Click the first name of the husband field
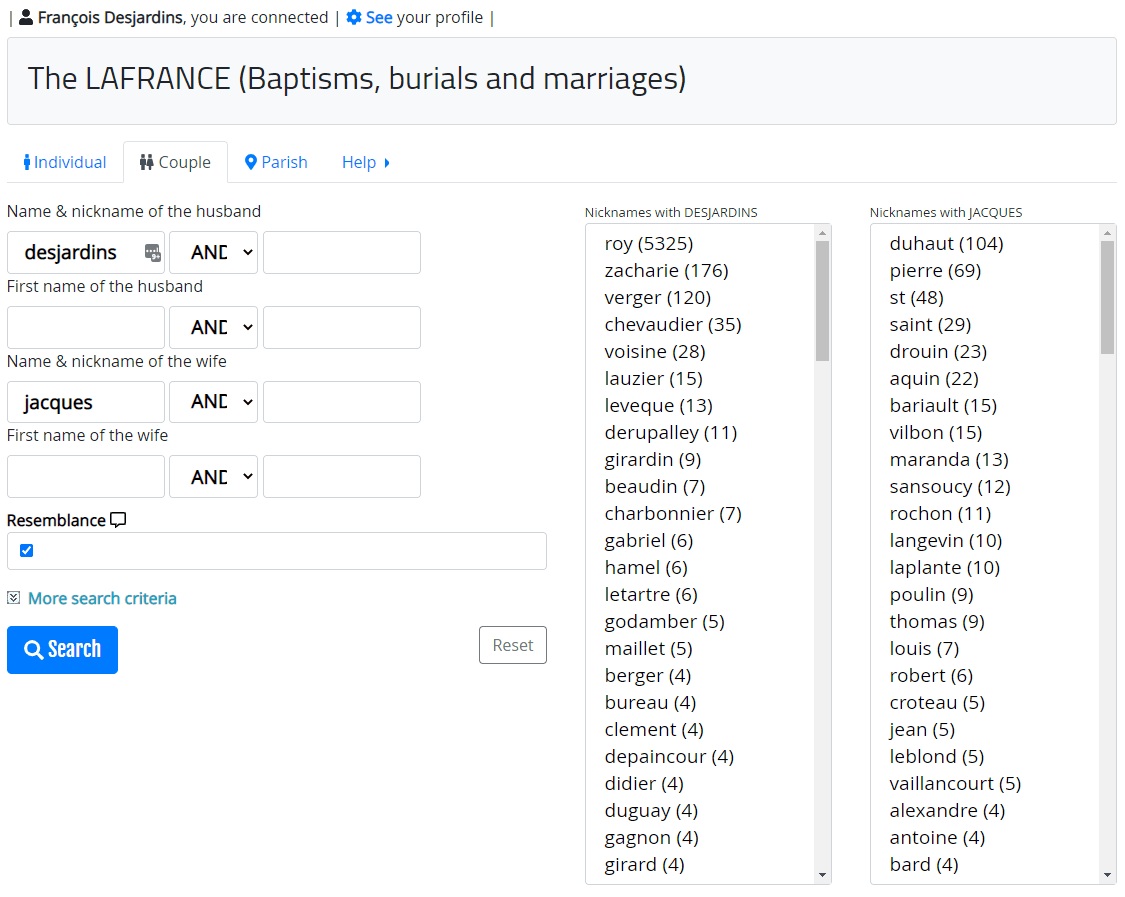1125x897 pixels. [86, 328]
